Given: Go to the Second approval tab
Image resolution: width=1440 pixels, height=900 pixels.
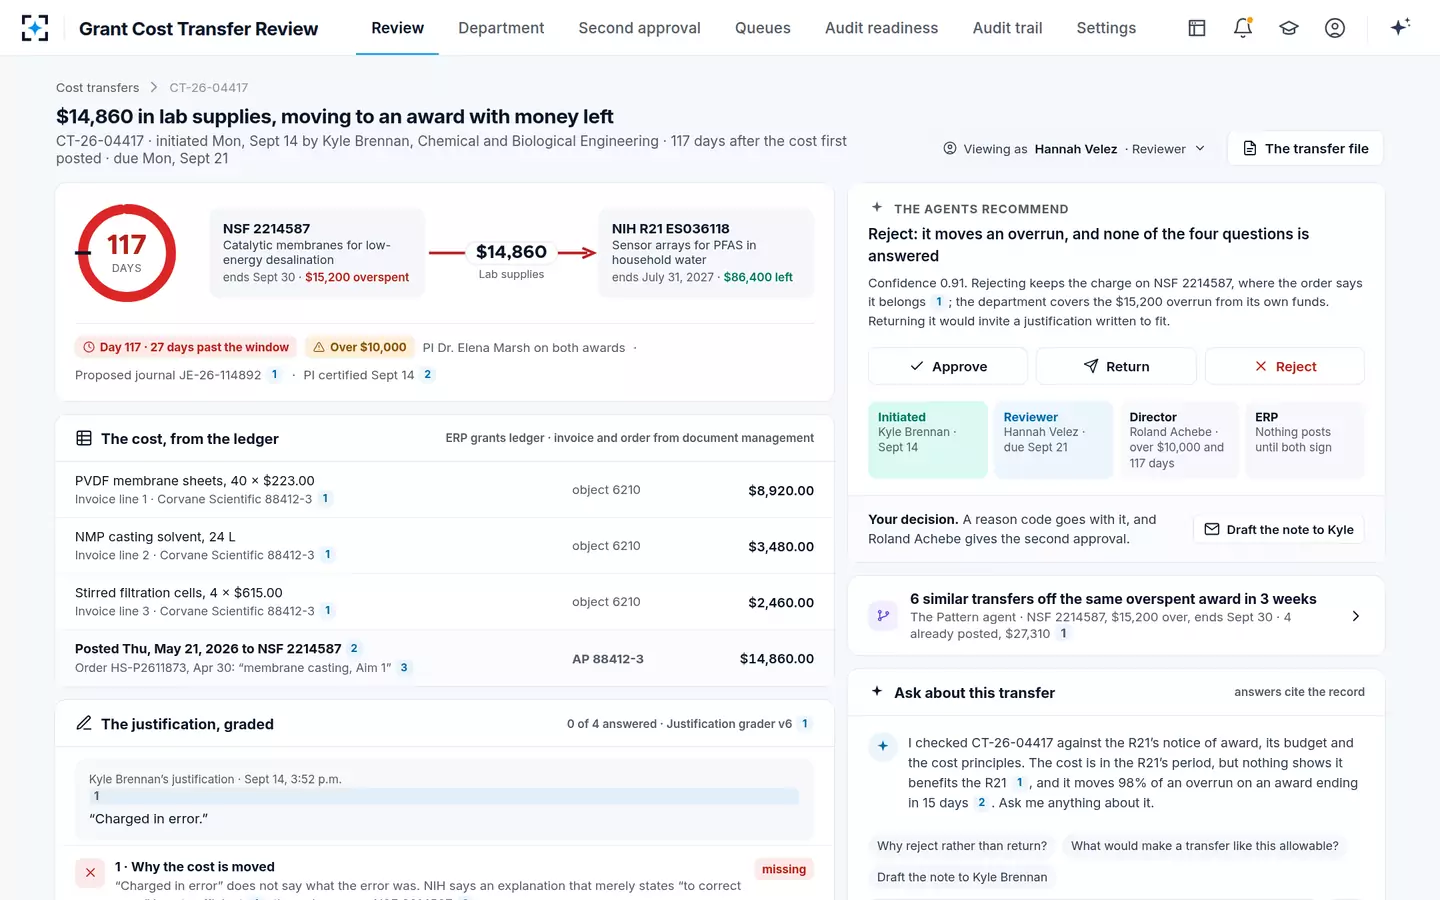Looking at the screenshot, I should [639, 28].
